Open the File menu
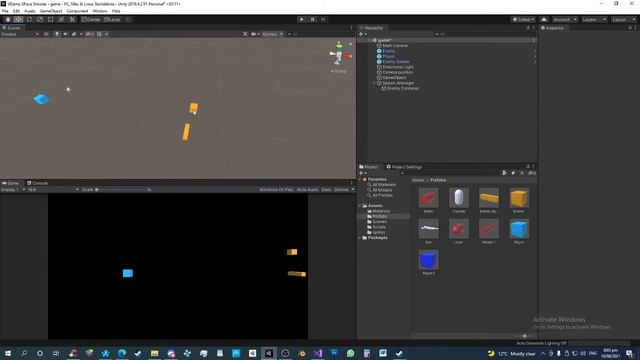 (x=5, y=11)
